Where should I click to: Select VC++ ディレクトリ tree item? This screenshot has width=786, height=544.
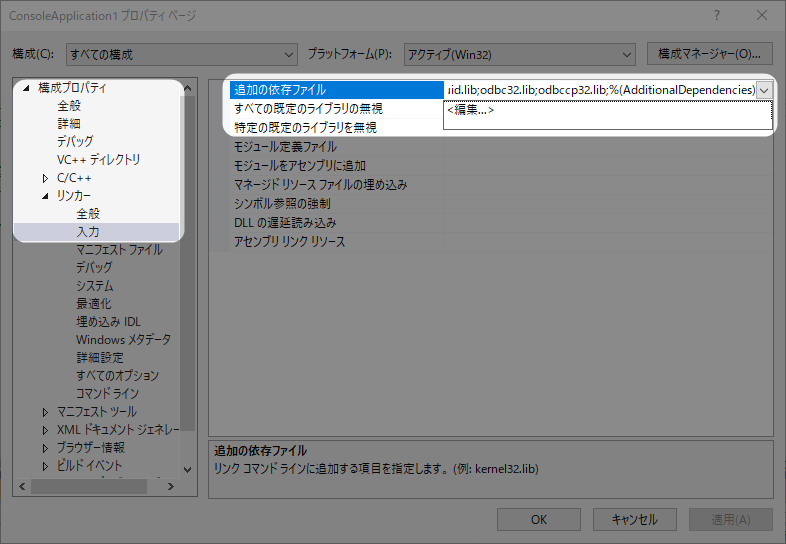click(x=98, y=159)
